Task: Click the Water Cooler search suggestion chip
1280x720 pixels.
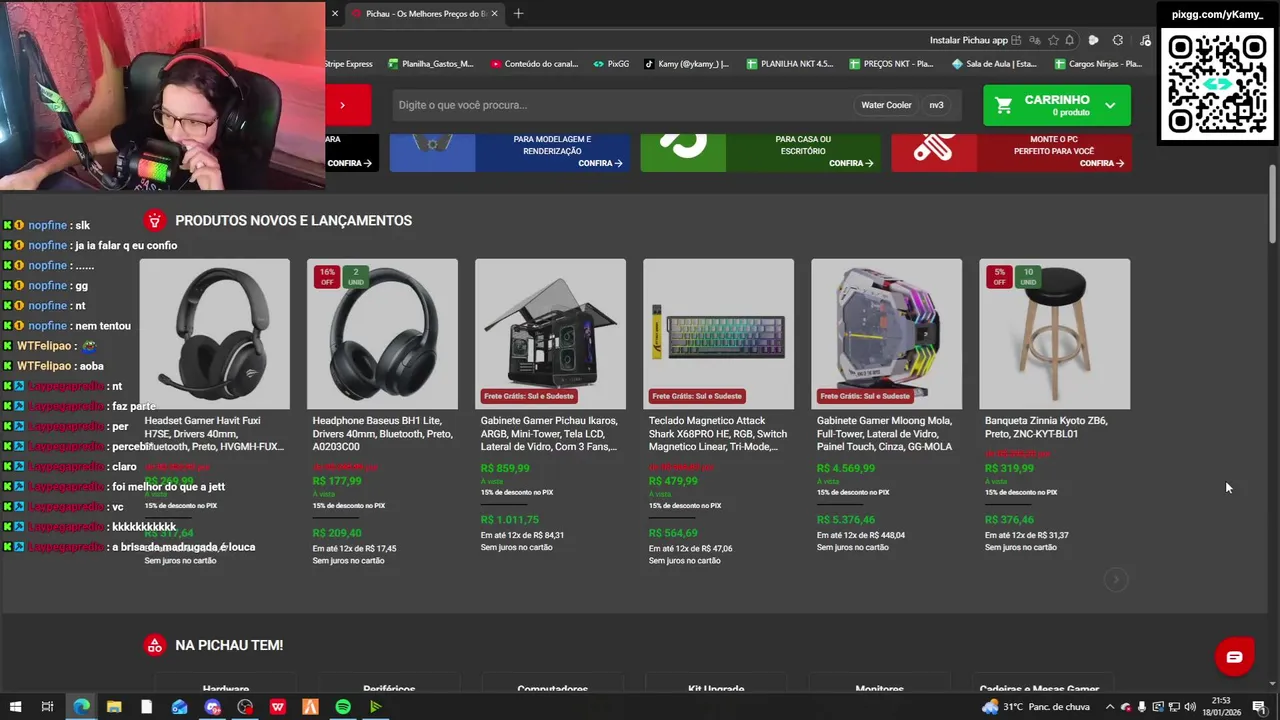Action: click(886, 105)
